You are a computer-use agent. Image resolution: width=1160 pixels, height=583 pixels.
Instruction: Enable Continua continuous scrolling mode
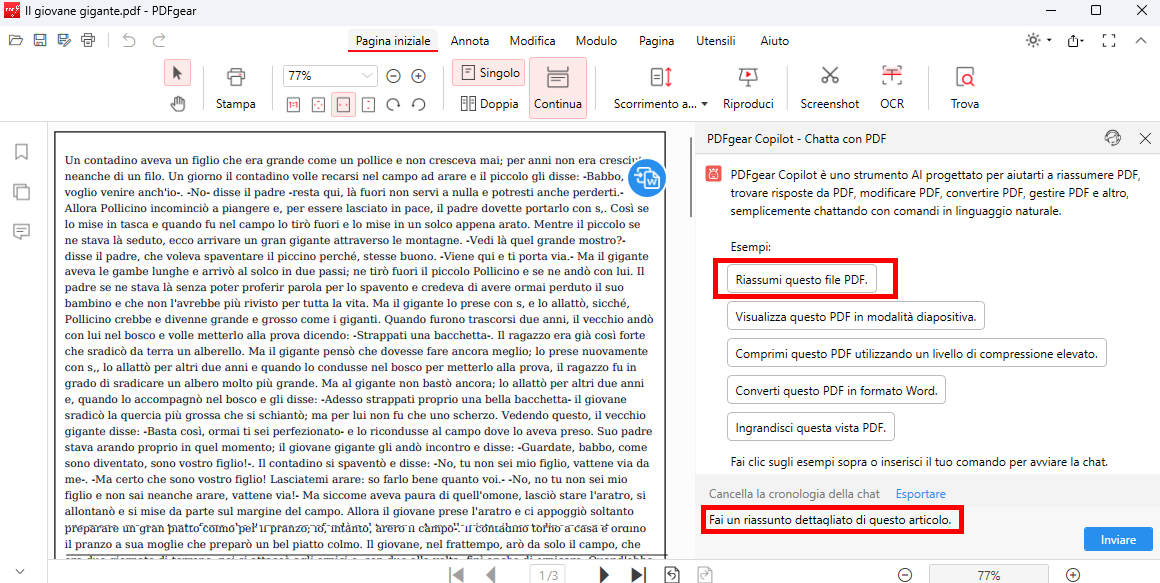(x=558, y=86)
